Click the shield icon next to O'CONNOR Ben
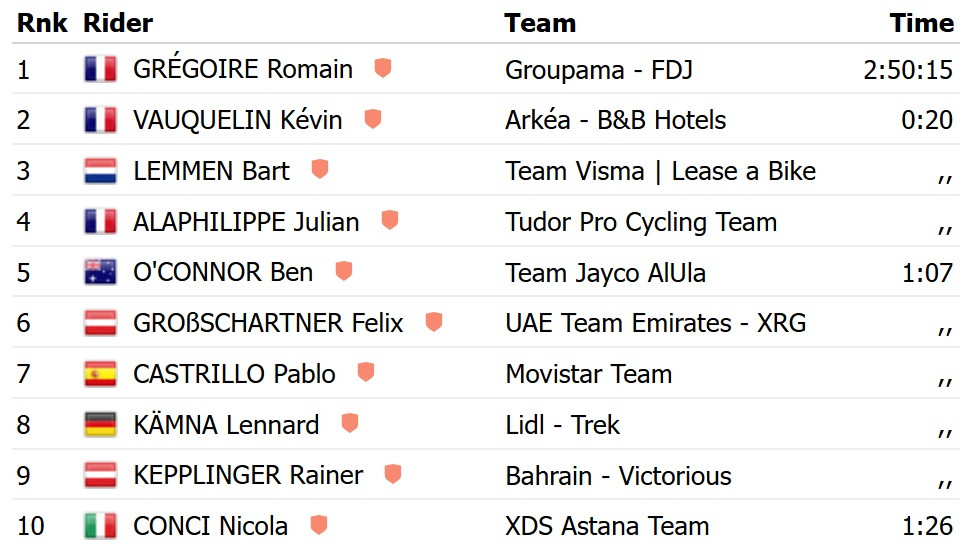969x549 pixels. [x=344, y=272]
